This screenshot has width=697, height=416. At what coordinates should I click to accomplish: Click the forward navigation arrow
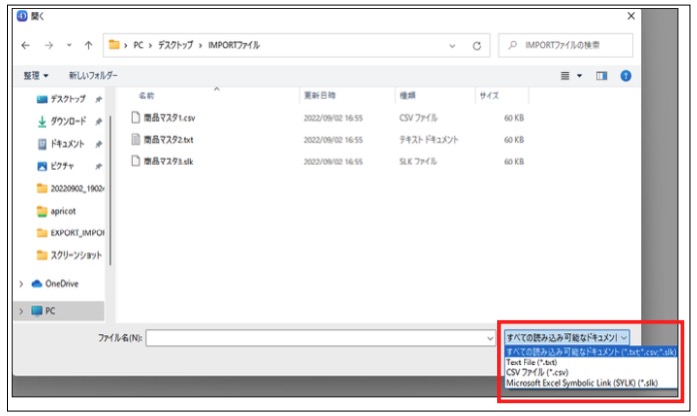[46, 46]
